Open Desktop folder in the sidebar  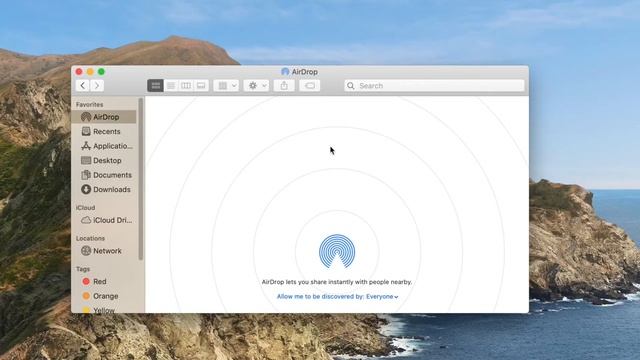[x=104, y=160]
